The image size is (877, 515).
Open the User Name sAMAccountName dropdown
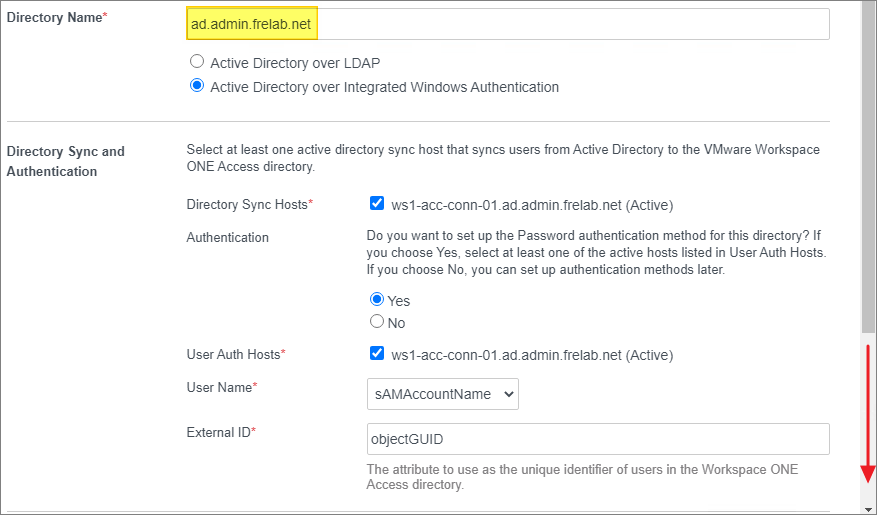pos(442,394)
